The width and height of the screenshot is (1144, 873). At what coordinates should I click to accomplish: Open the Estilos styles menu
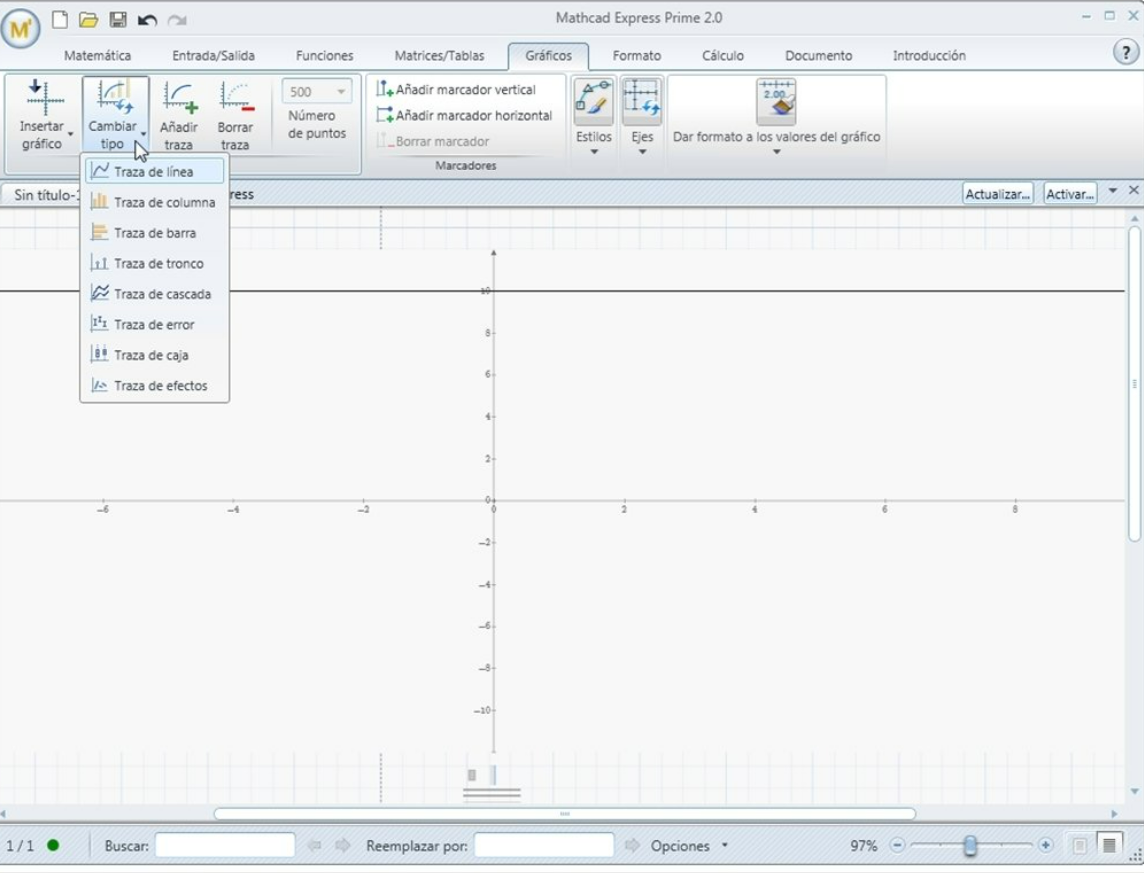594,116
